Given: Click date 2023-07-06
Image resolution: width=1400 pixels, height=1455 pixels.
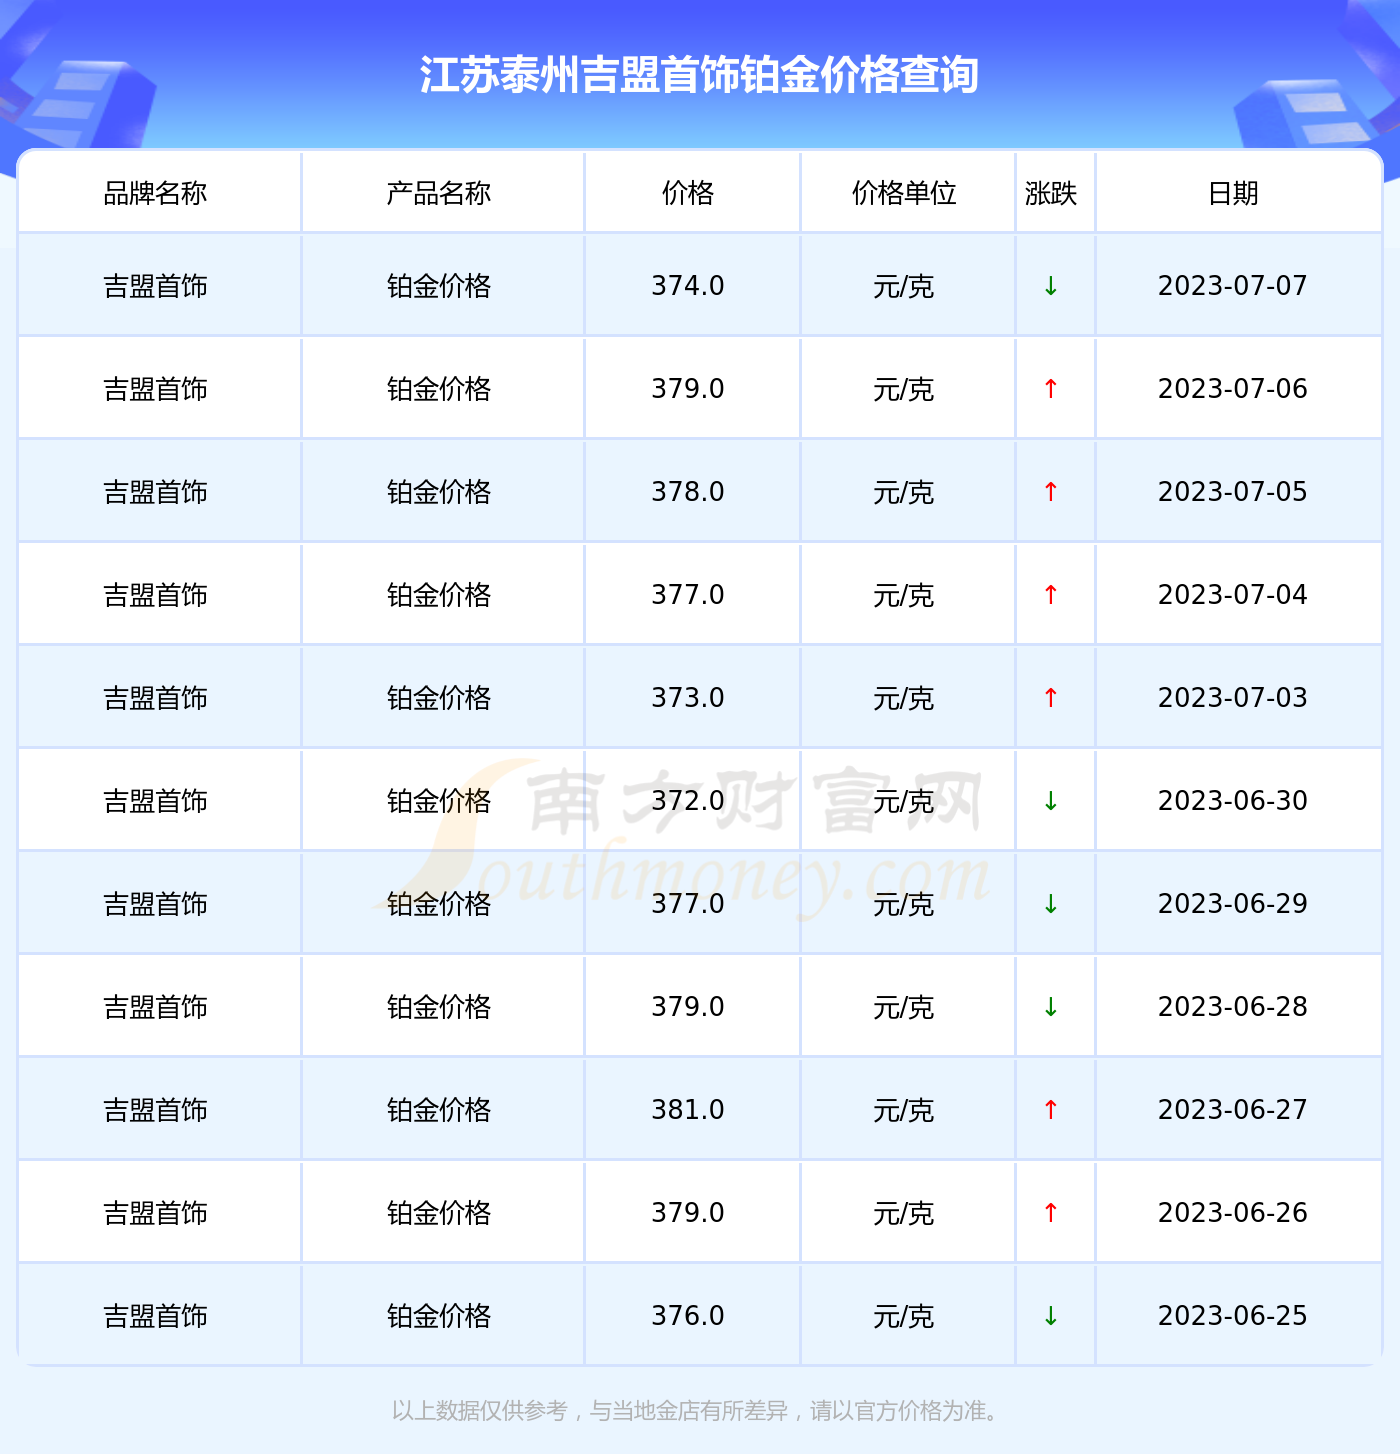Looking at the screenshot, I should click(1233, 389).
